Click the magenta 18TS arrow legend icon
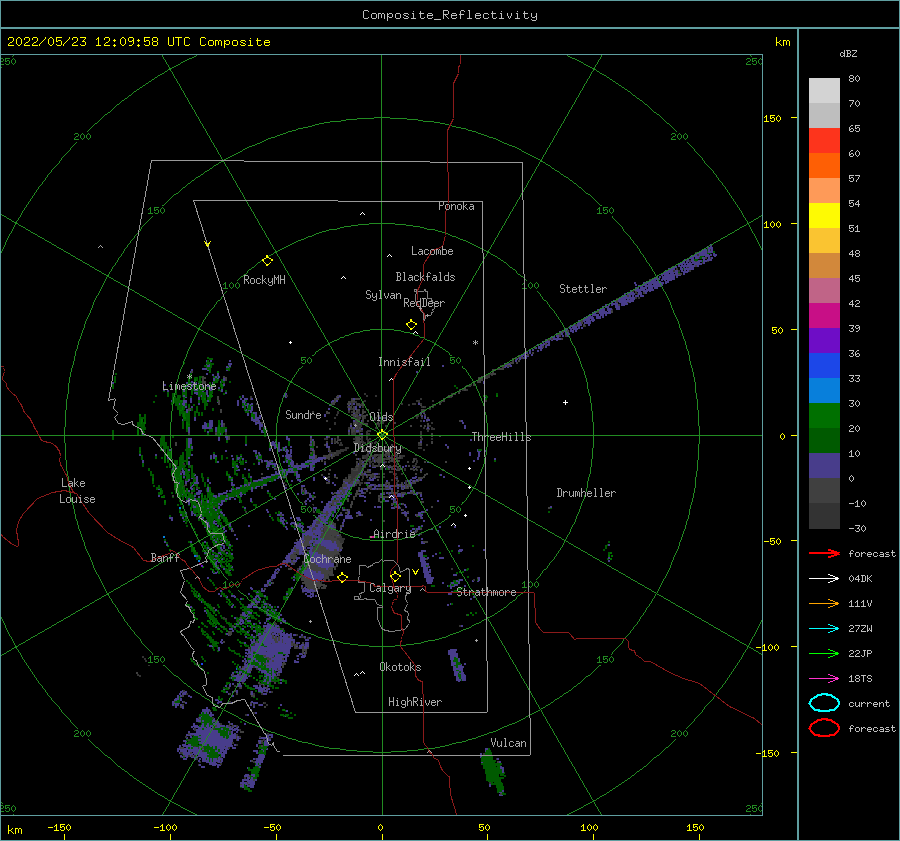 (x=824, y=679)
